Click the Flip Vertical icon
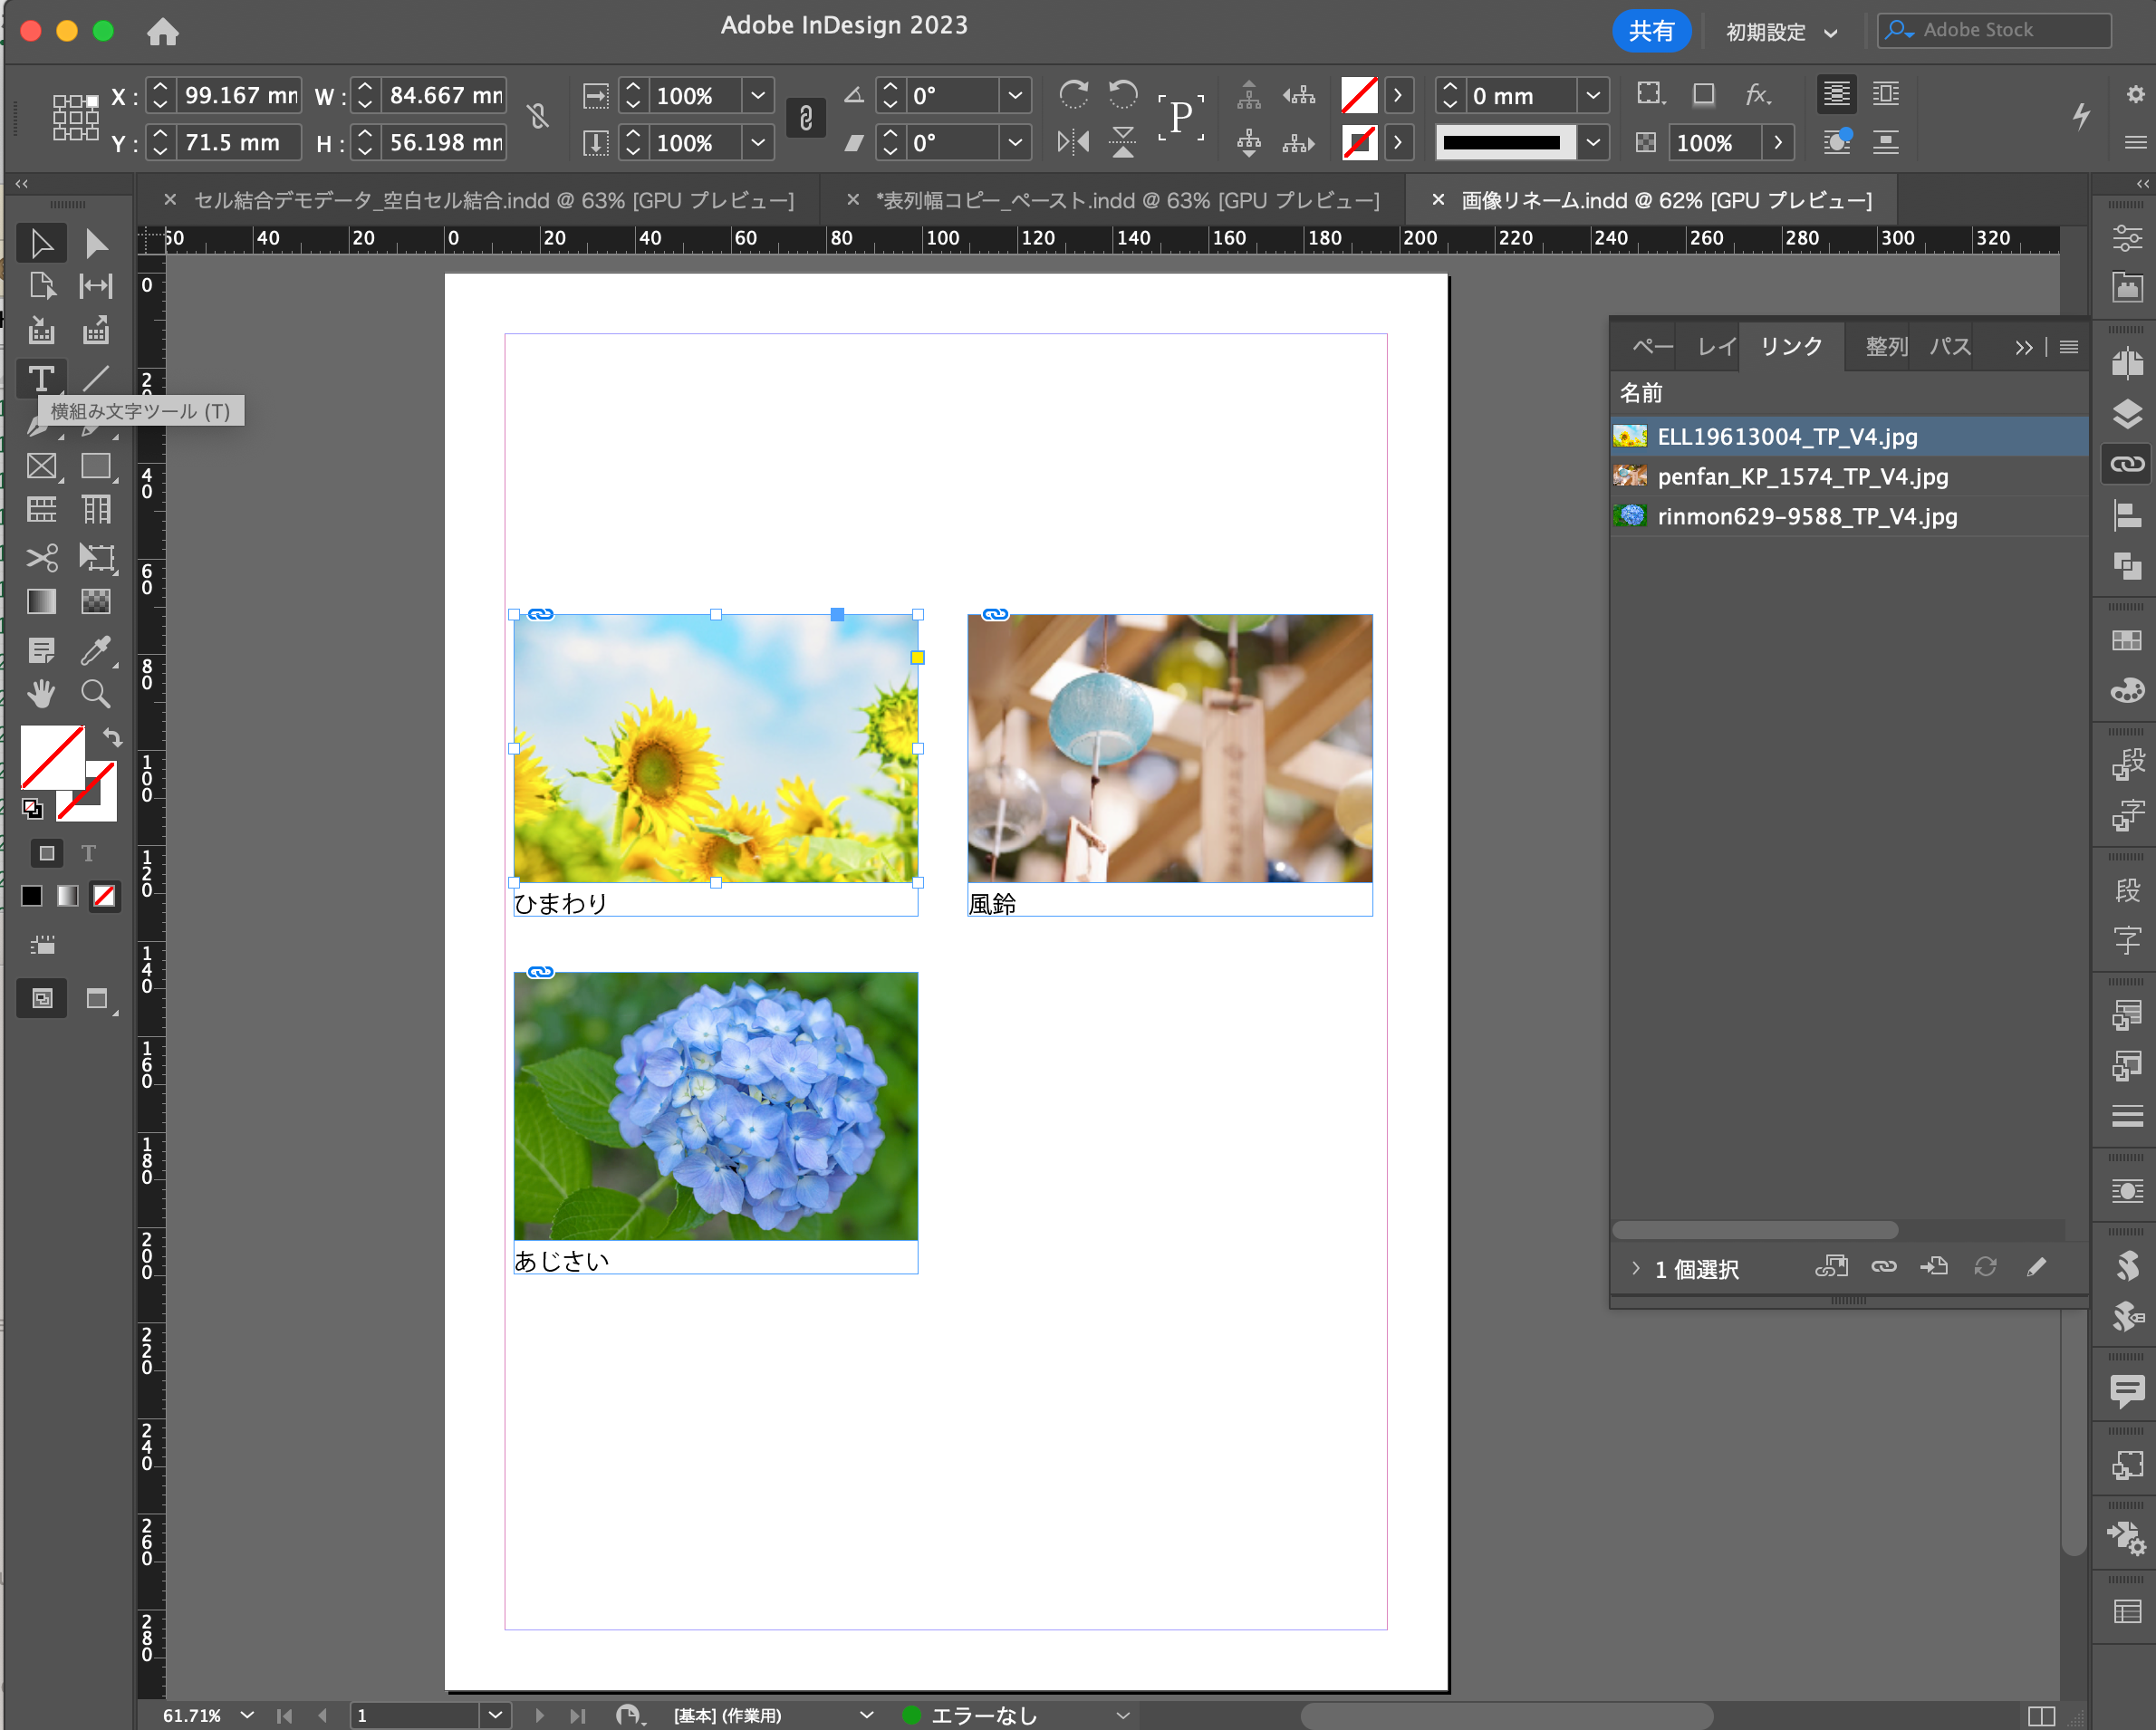Image resolution: width=2156 pixels, height=1730 pixels. (1123, 142)
